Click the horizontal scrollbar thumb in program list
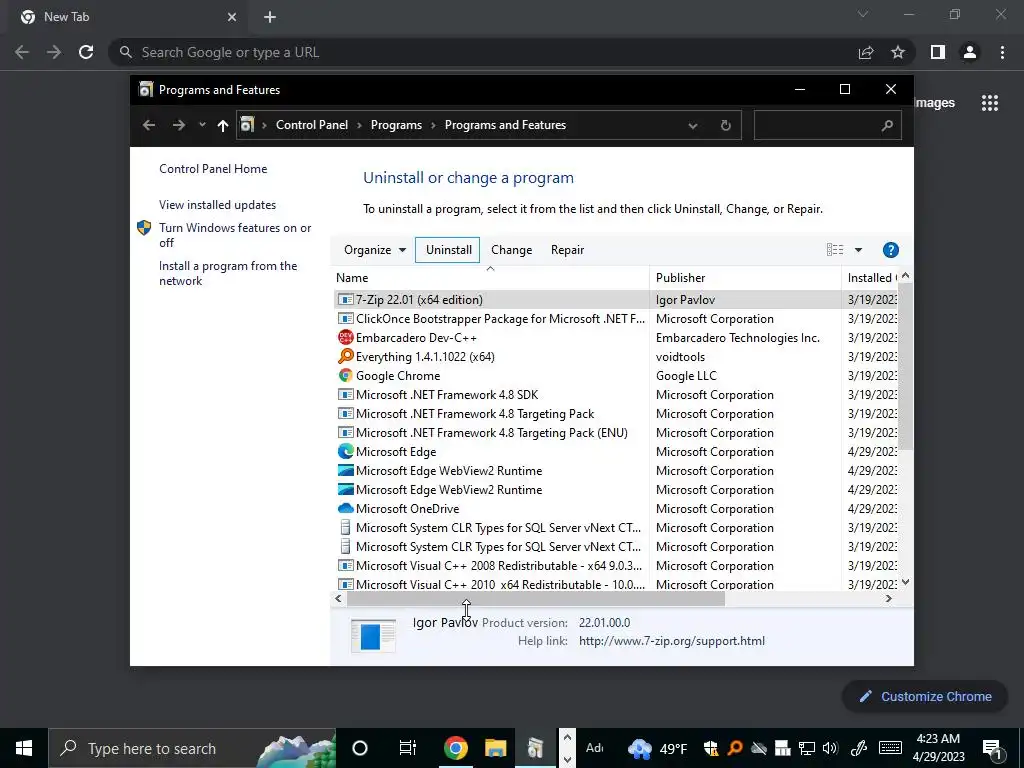This screenshot has height=768, width=1024. [535, 598]
